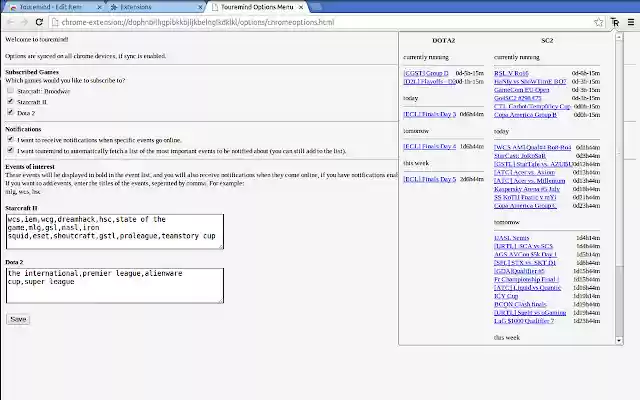640x400 pixels.
Task: Toggle automatically fetch important events checkbox
Action: coord(10,150)
